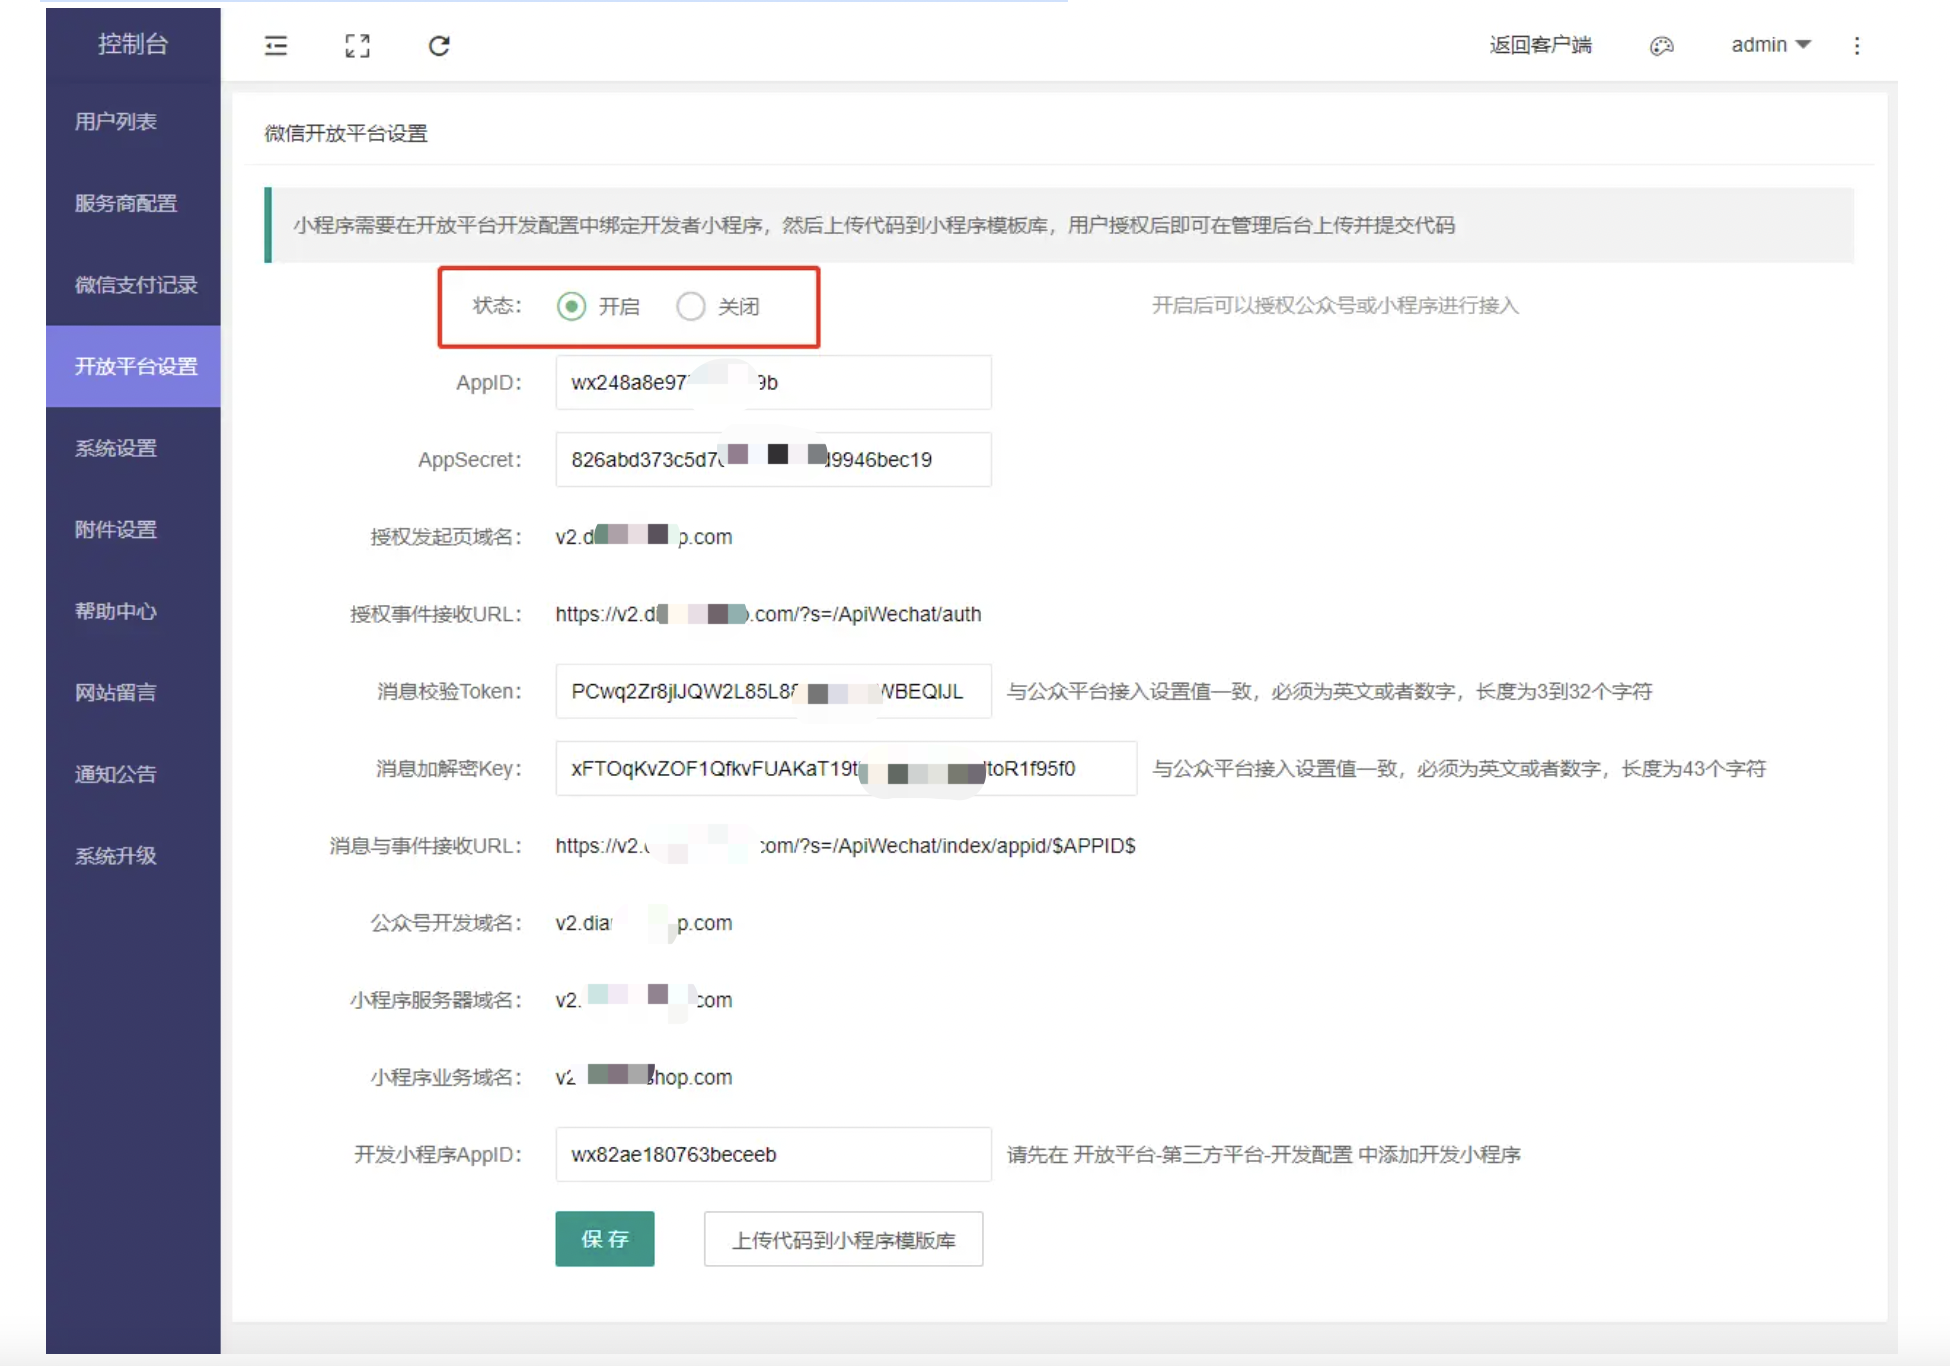Click the hint about 长度为3到32个字符

tap(1329, 691)
